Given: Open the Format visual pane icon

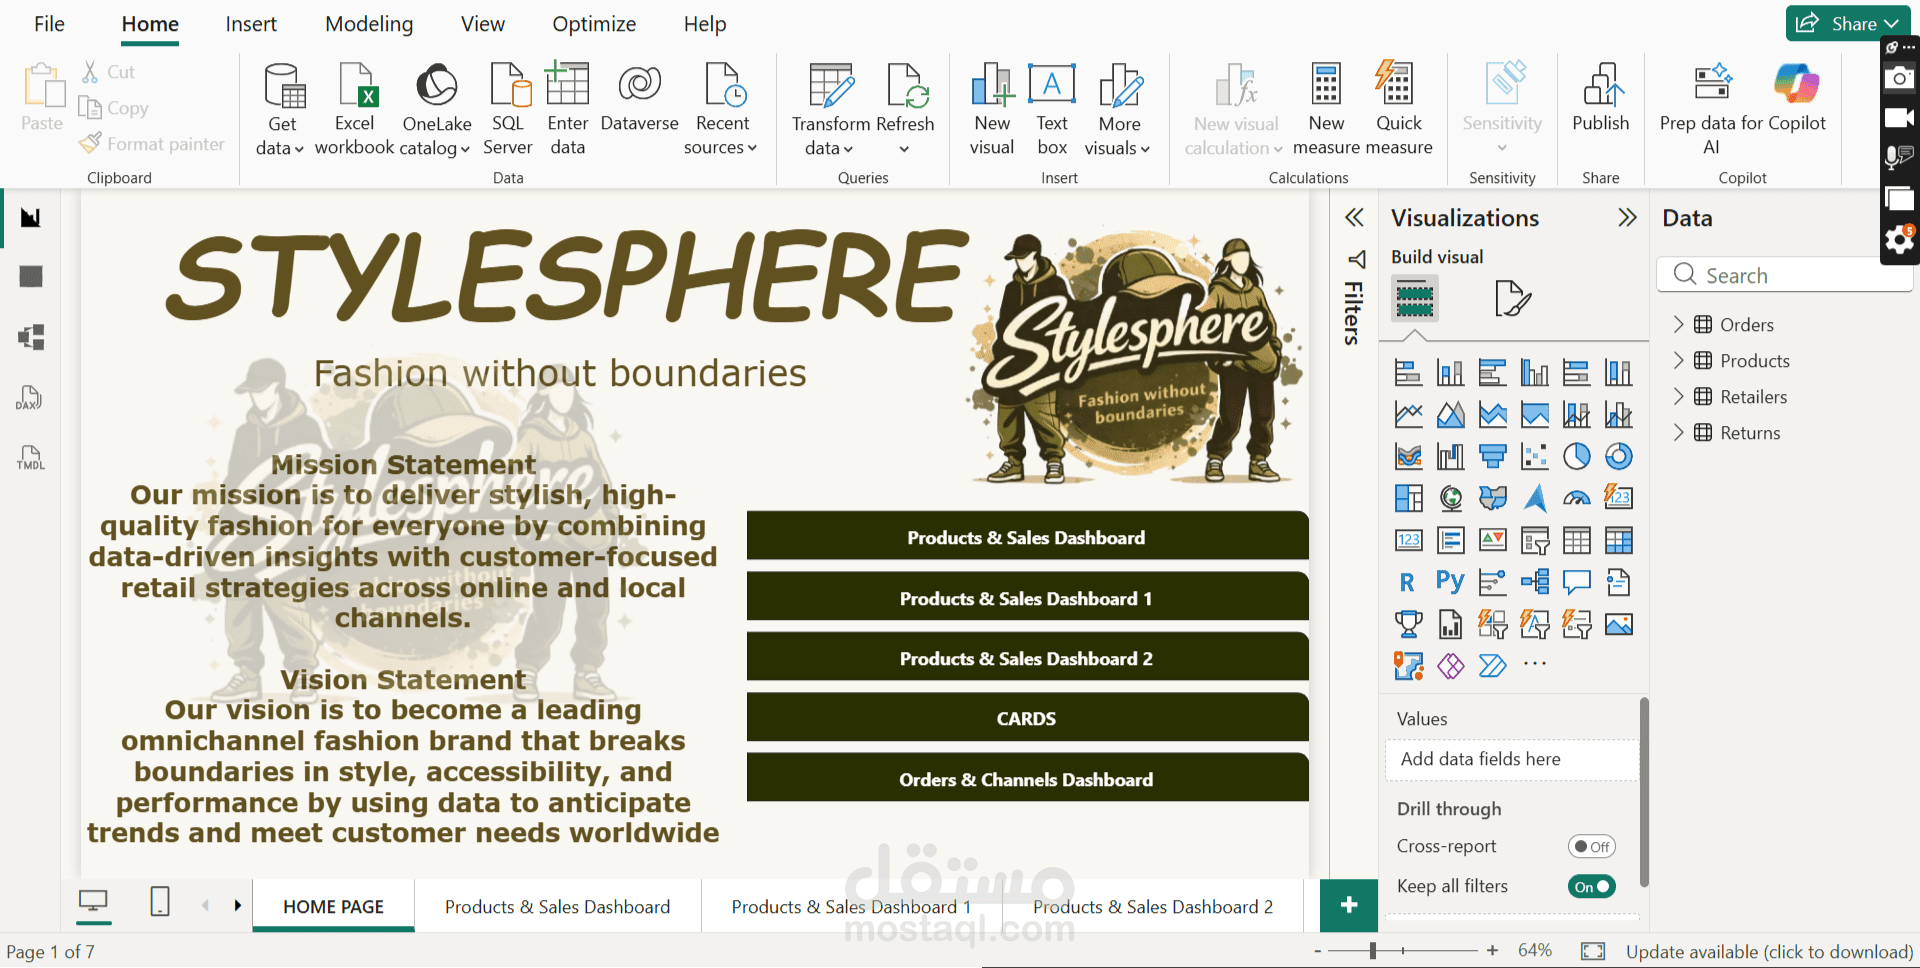Looking at the screenshot, I should pos(1512,298).
